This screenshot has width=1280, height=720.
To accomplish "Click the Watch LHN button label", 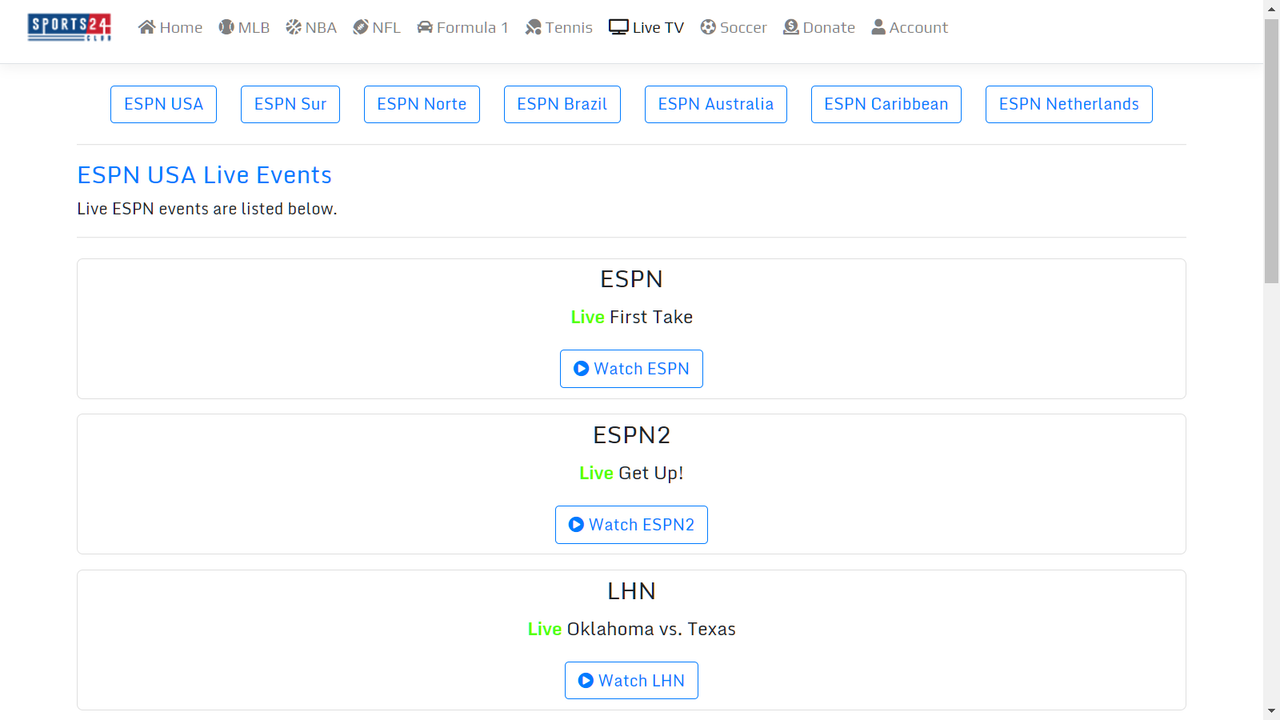I will coord(642,681).
